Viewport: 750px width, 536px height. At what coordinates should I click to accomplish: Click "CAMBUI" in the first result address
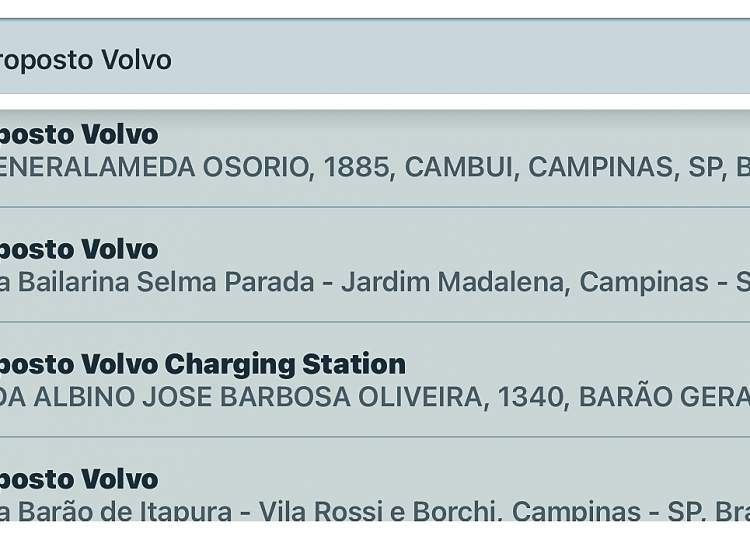click(x=456, y=167)
